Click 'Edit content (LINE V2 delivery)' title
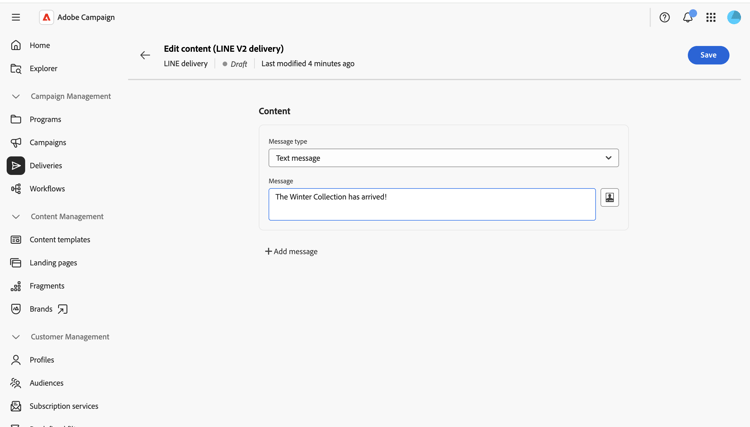 coord(224,49)
